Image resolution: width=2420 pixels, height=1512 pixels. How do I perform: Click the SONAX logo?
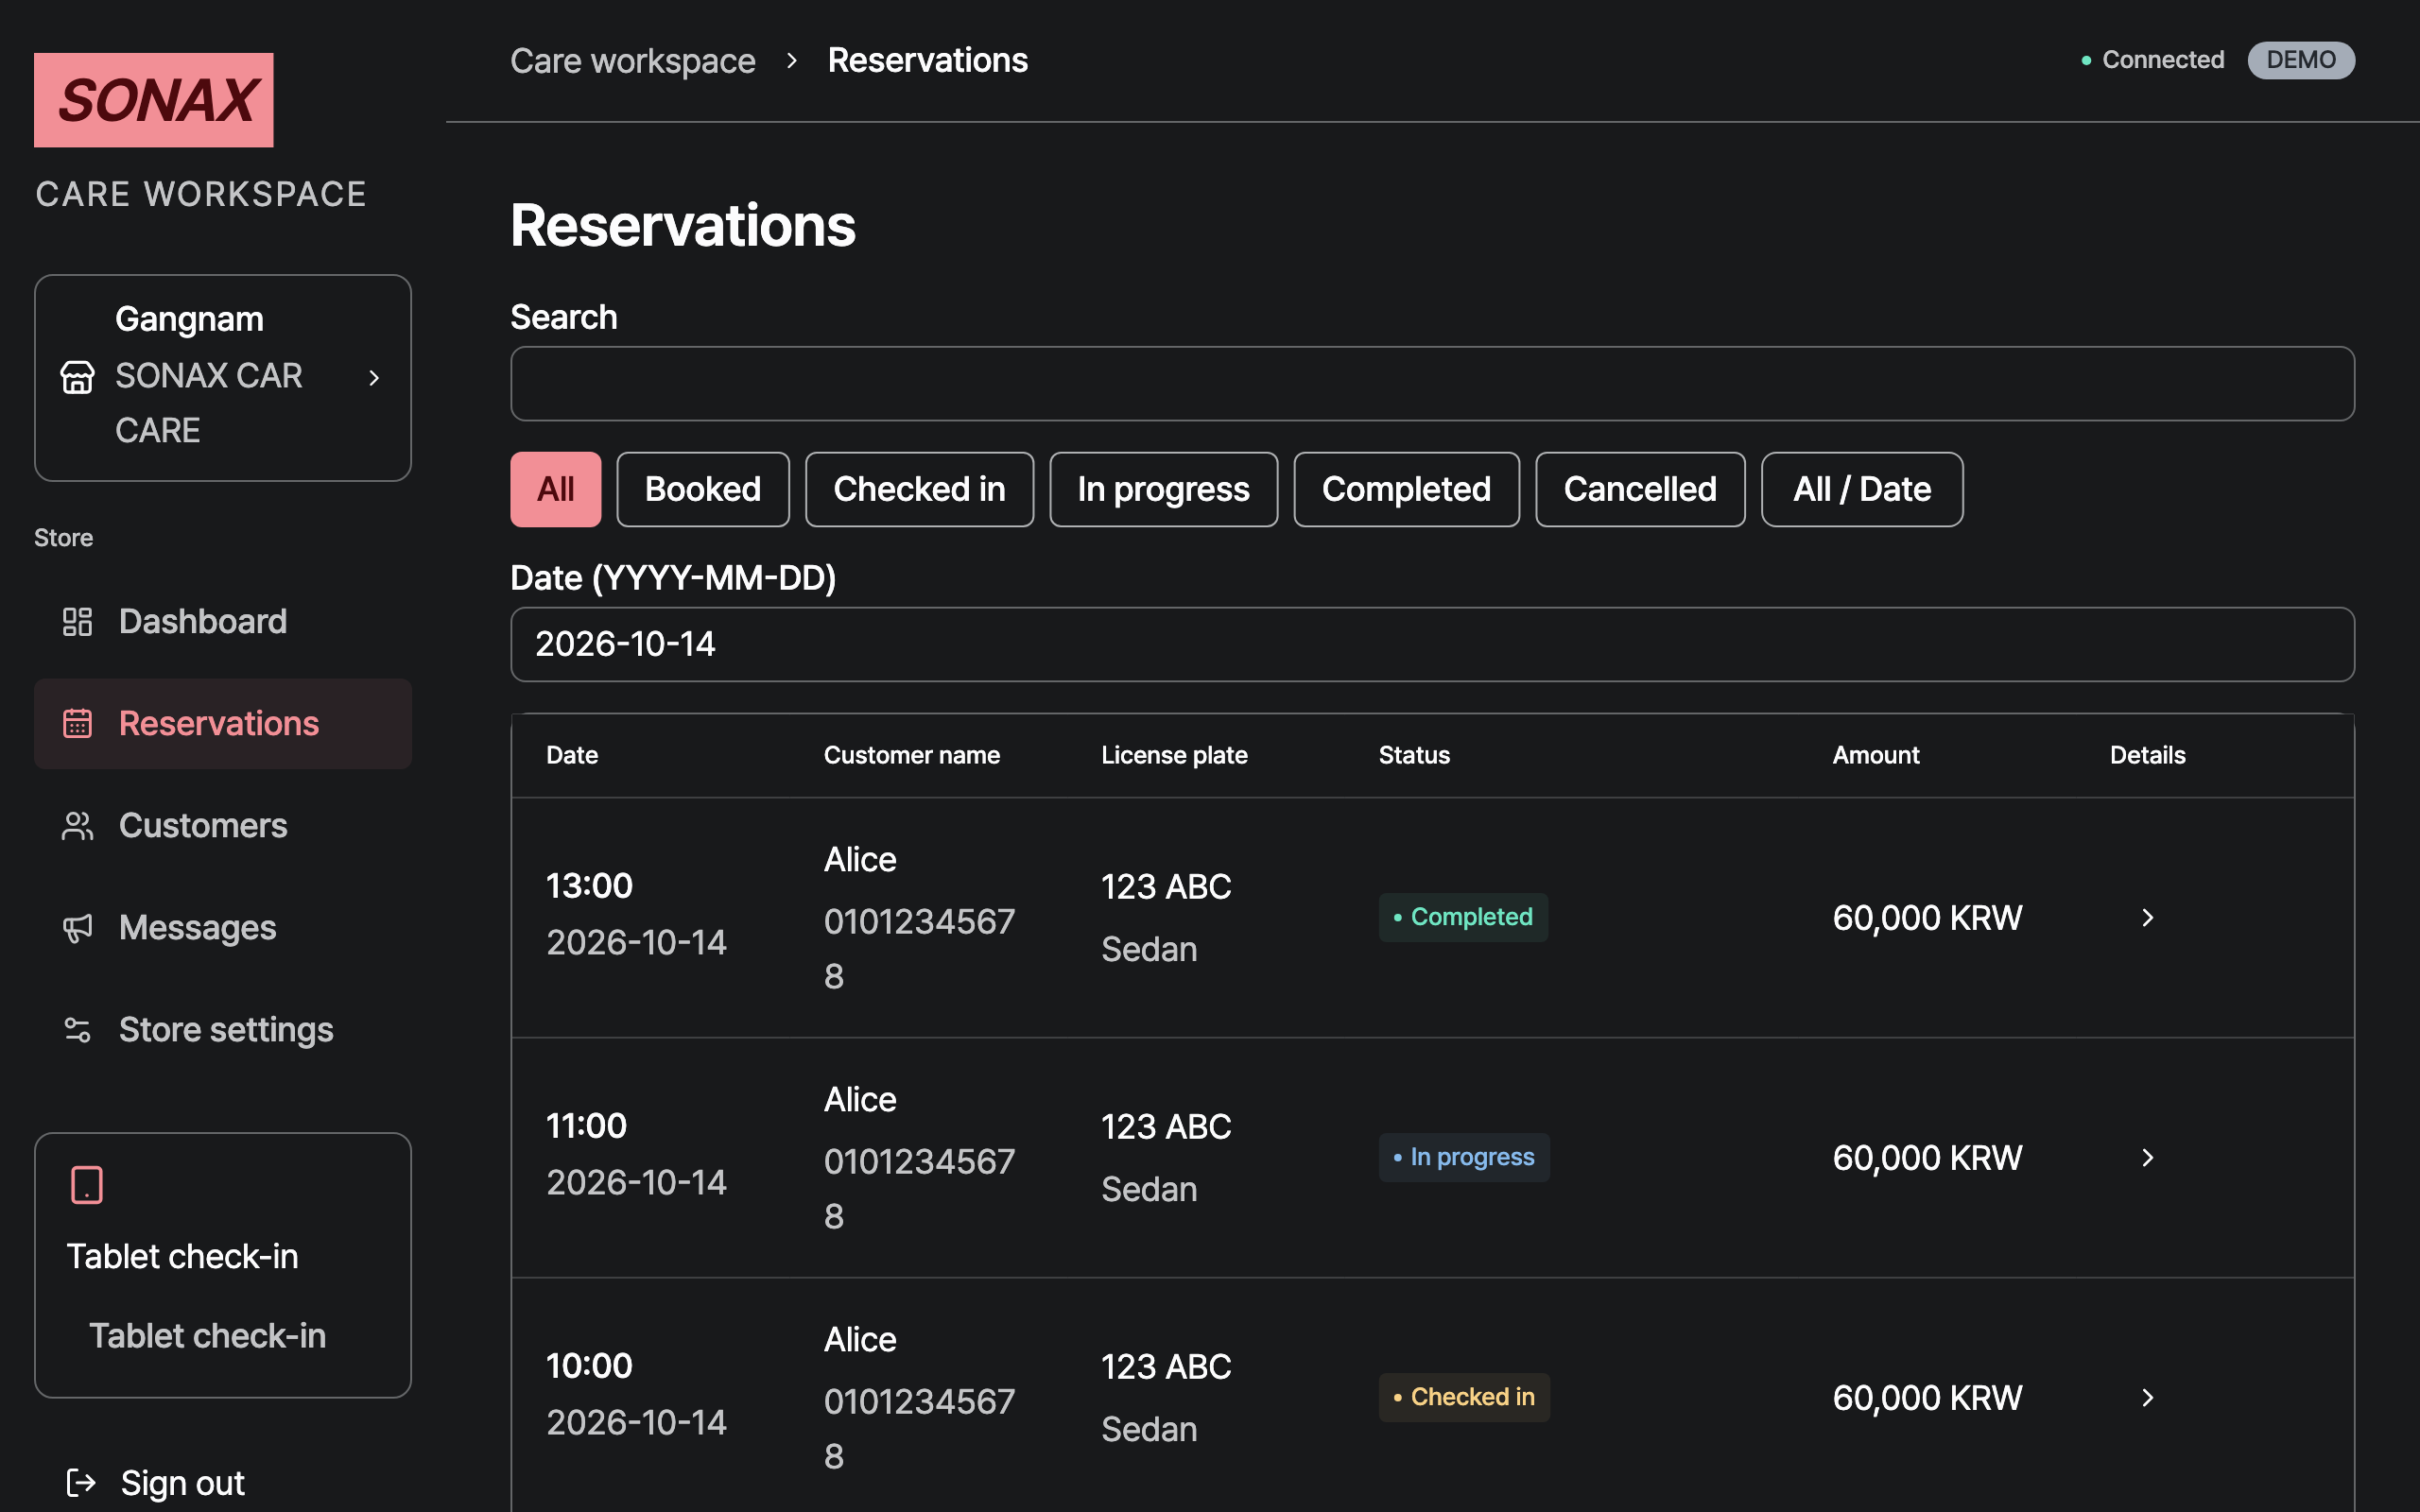pos(153,100)
